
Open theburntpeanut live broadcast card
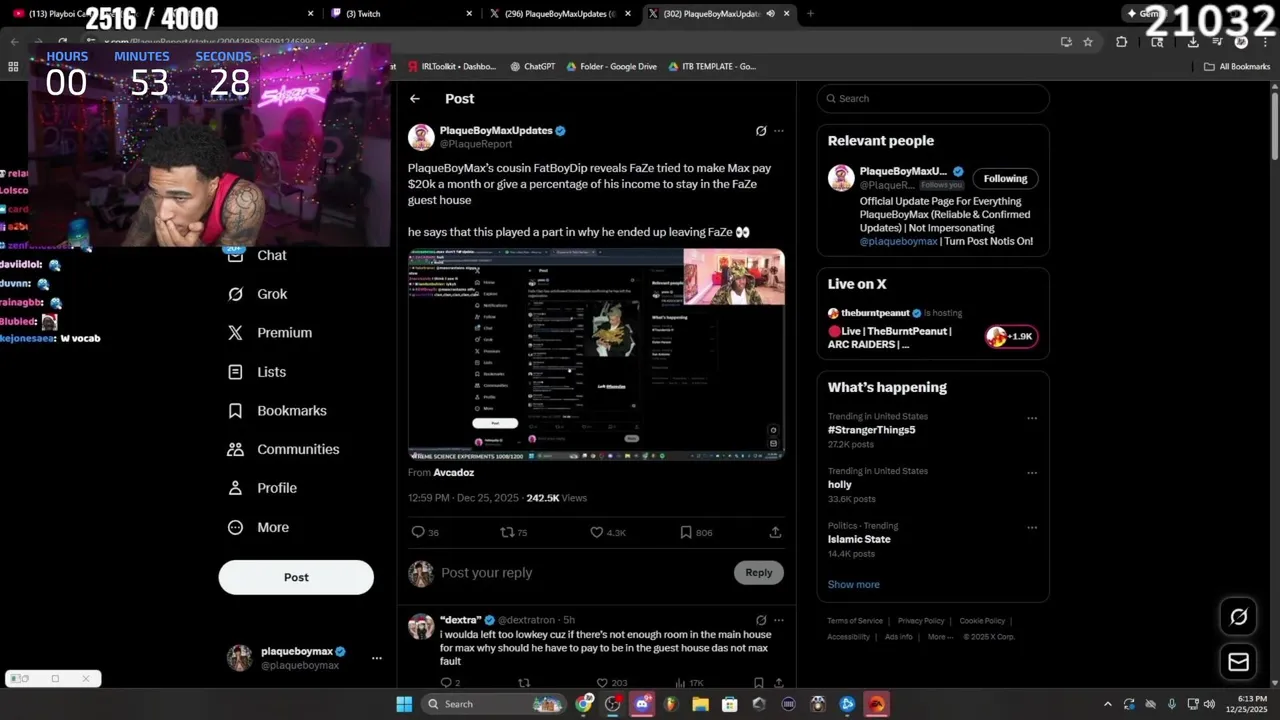(x=932, y=328)
